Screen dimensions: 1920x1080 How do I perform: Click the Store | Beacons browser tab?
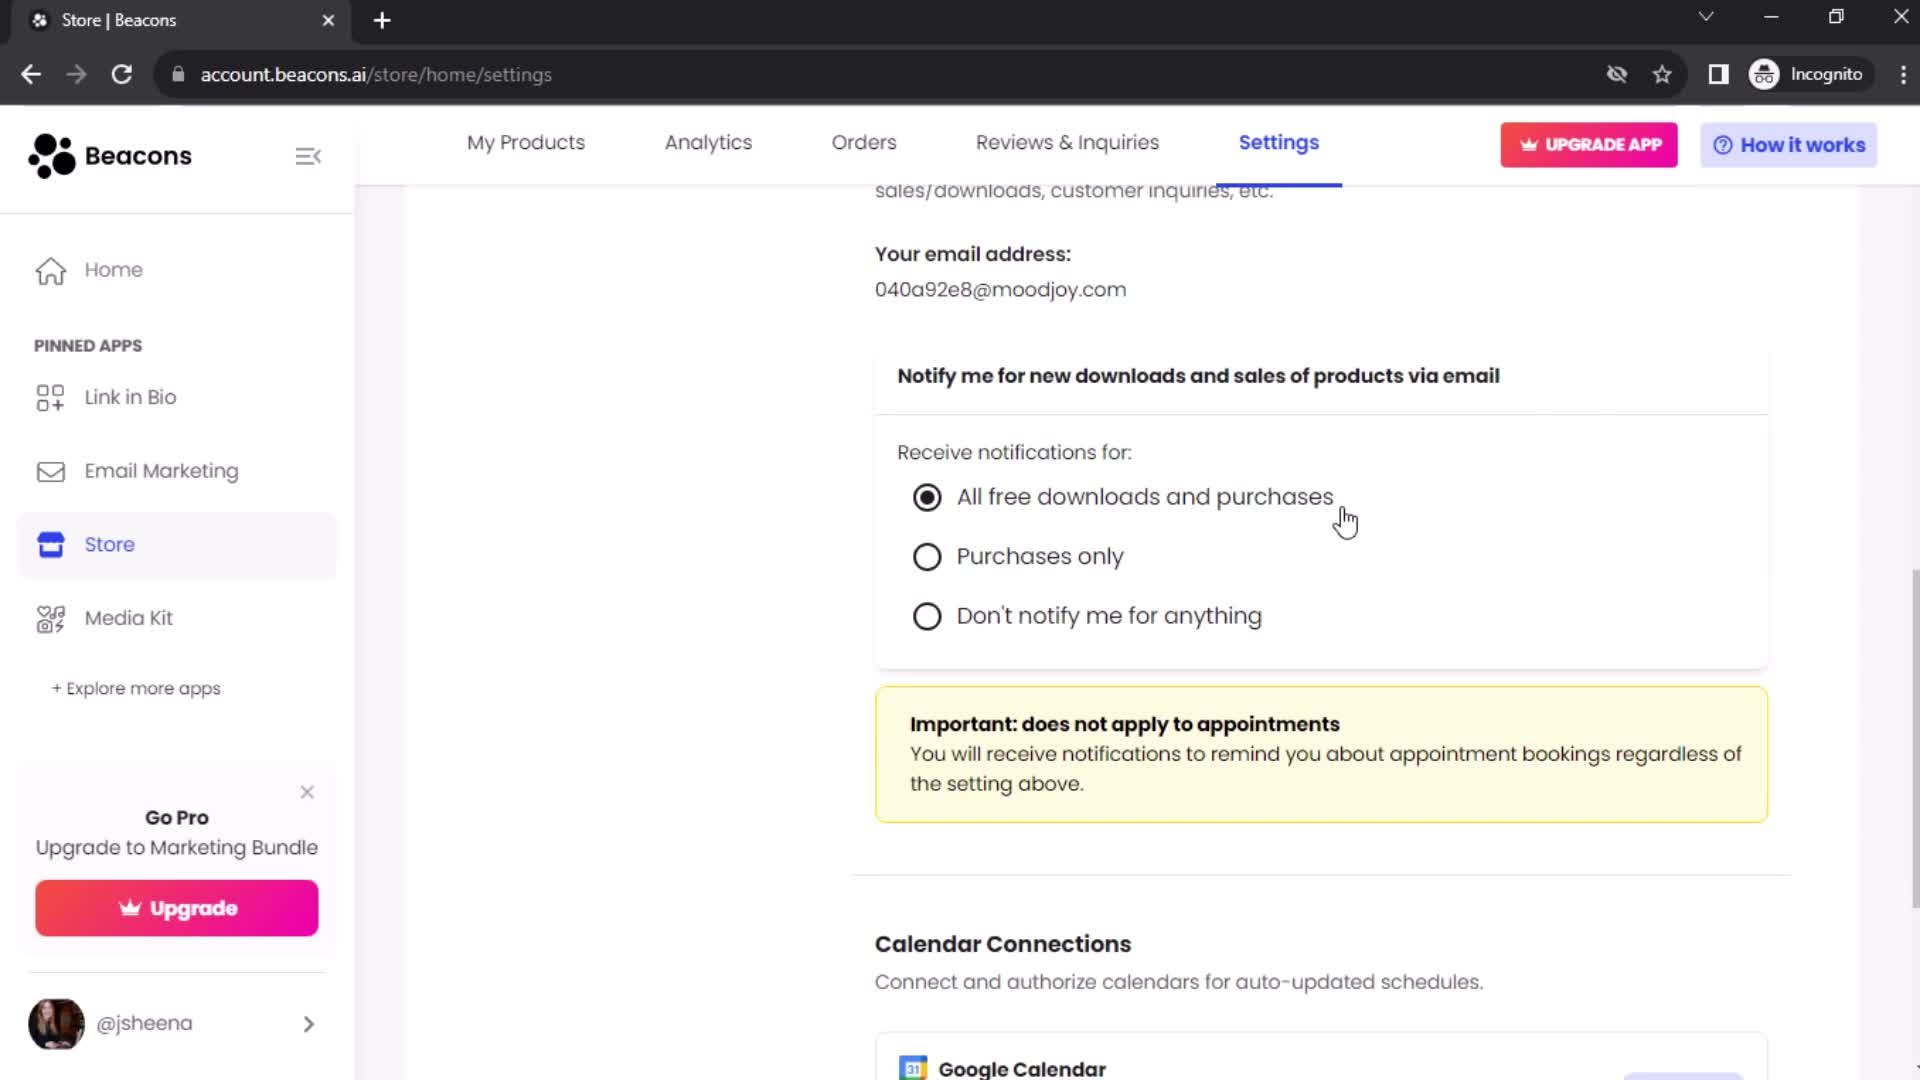[180, 20]
